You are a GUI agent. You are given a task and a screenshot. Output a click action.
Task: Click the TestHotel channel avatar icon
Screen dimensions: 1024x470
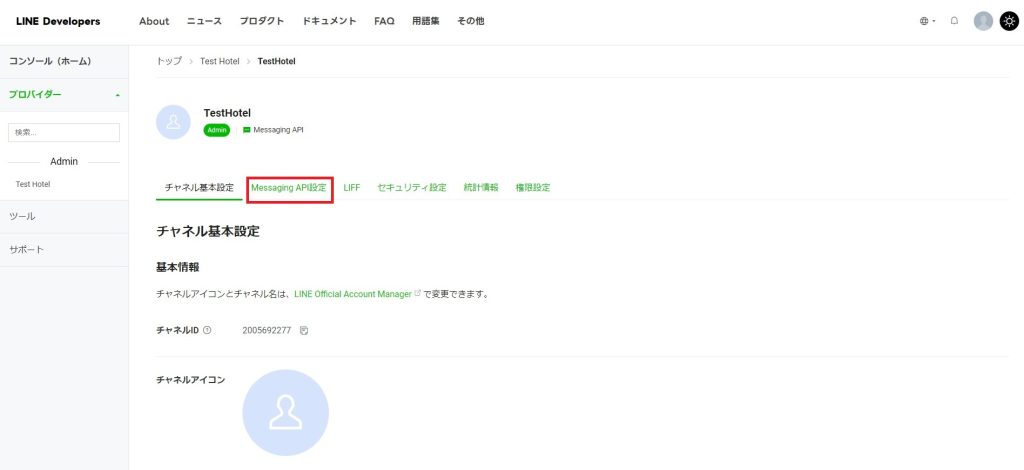coord(174,122)
